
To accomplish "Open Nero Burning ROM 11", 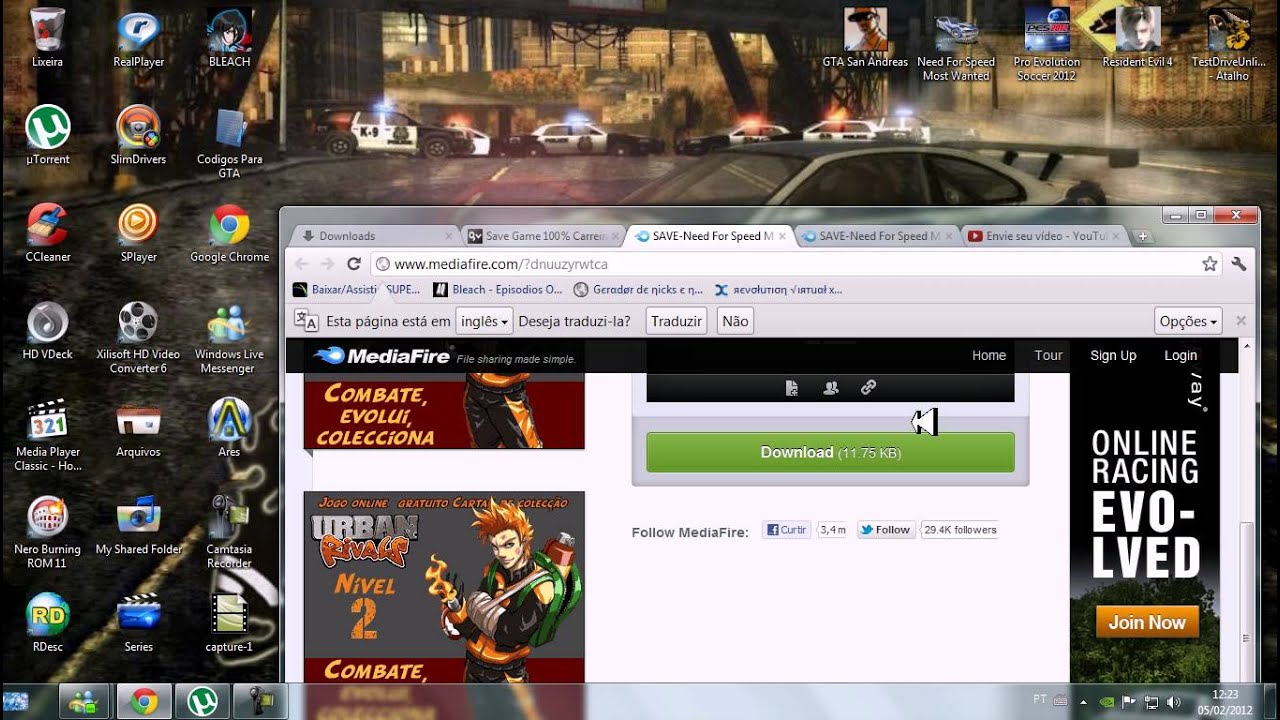I will point(47,531).
